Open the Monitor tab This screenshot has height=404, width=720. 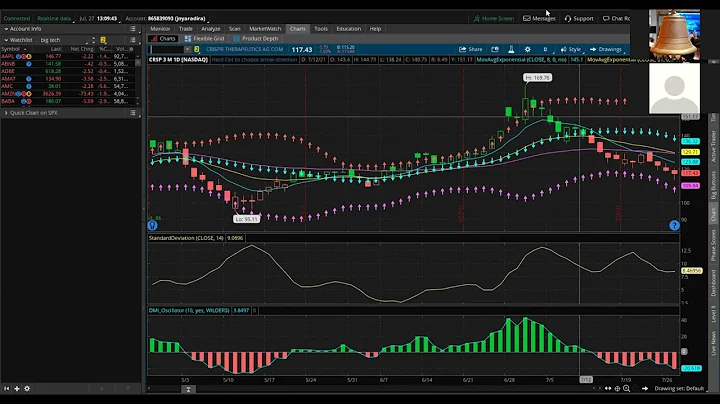point(160,28)
